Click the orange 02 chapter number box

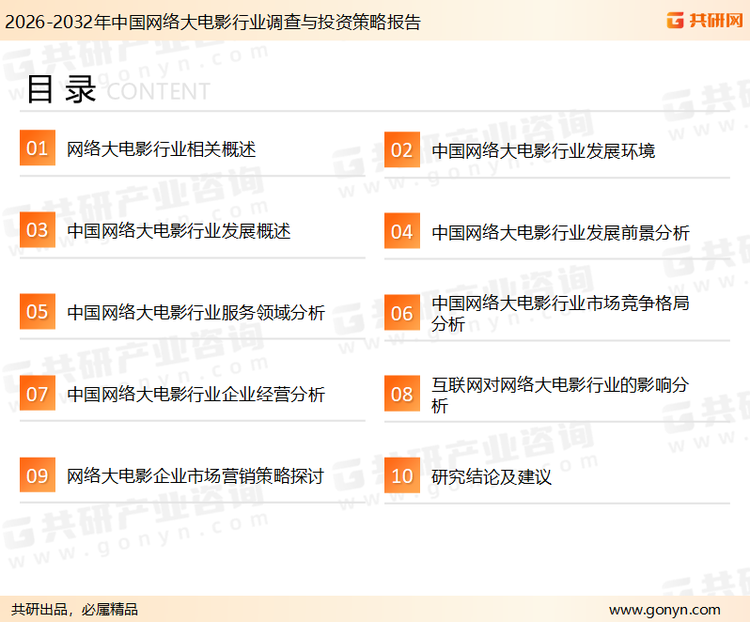tap(402, 150)
